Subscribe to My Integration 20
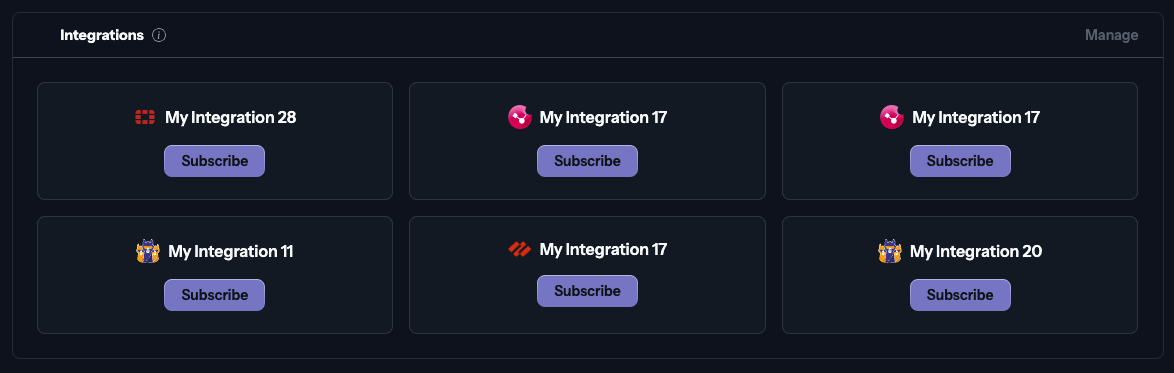1174x373 pixels. [960, 295]
